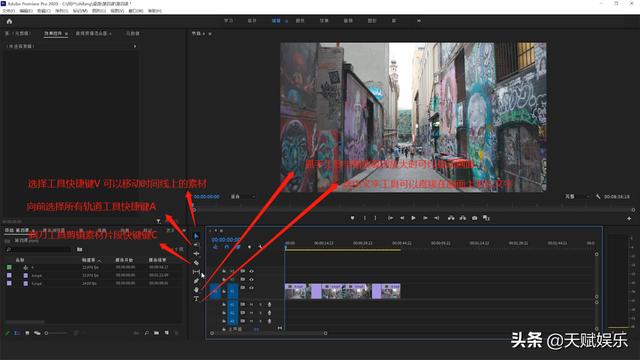This screenshot has width=640, height=360.
Task: Open the effects panel flyout arrow
Action: pyautogui.click(x=135, y=47)
